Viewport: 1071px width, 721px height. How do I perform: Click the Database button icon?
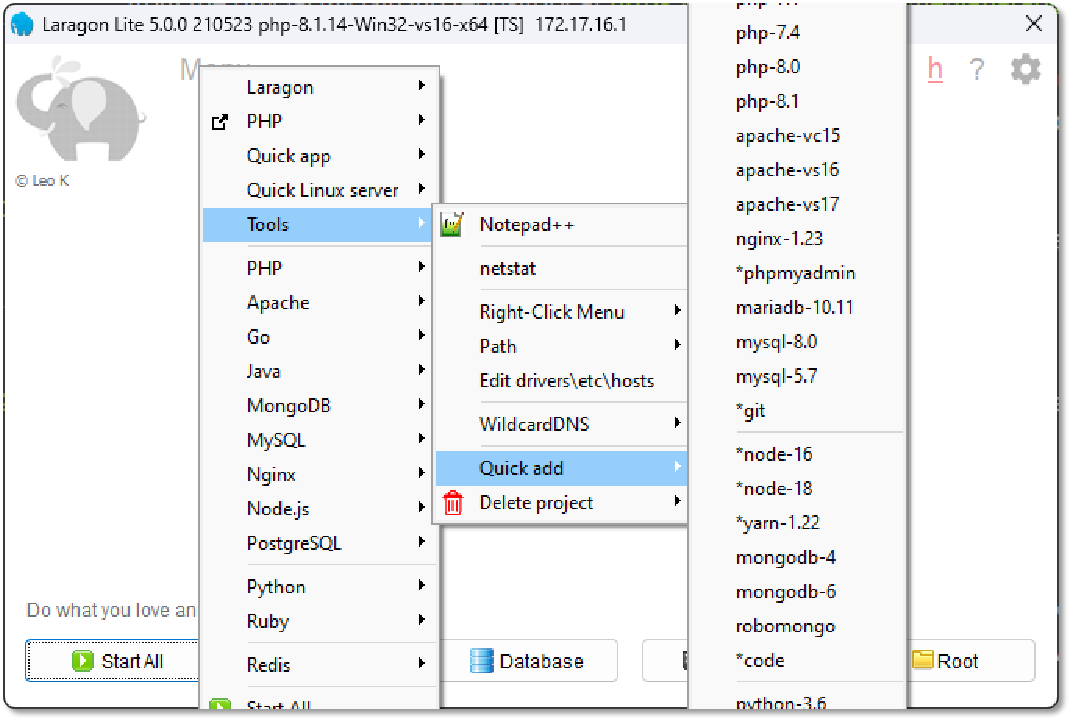tap(483, 661)
